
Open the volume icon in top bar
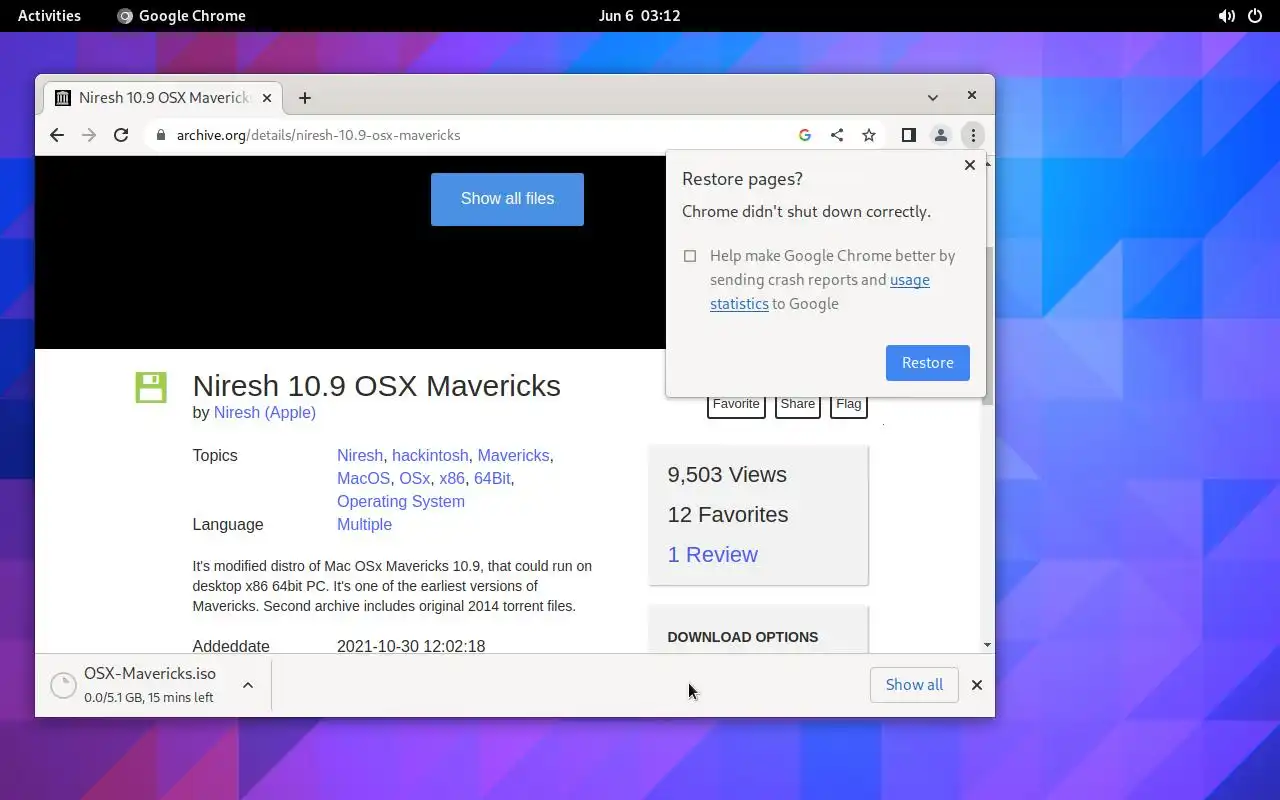[x=1226, y=16]
